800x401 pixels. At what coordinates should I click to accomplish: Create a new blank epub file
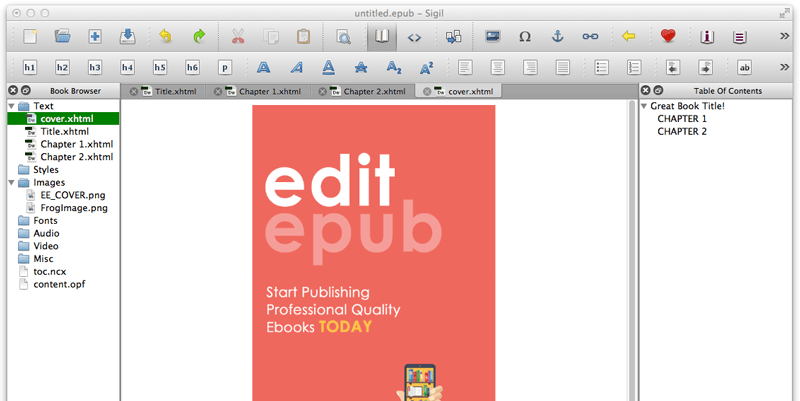30,36
